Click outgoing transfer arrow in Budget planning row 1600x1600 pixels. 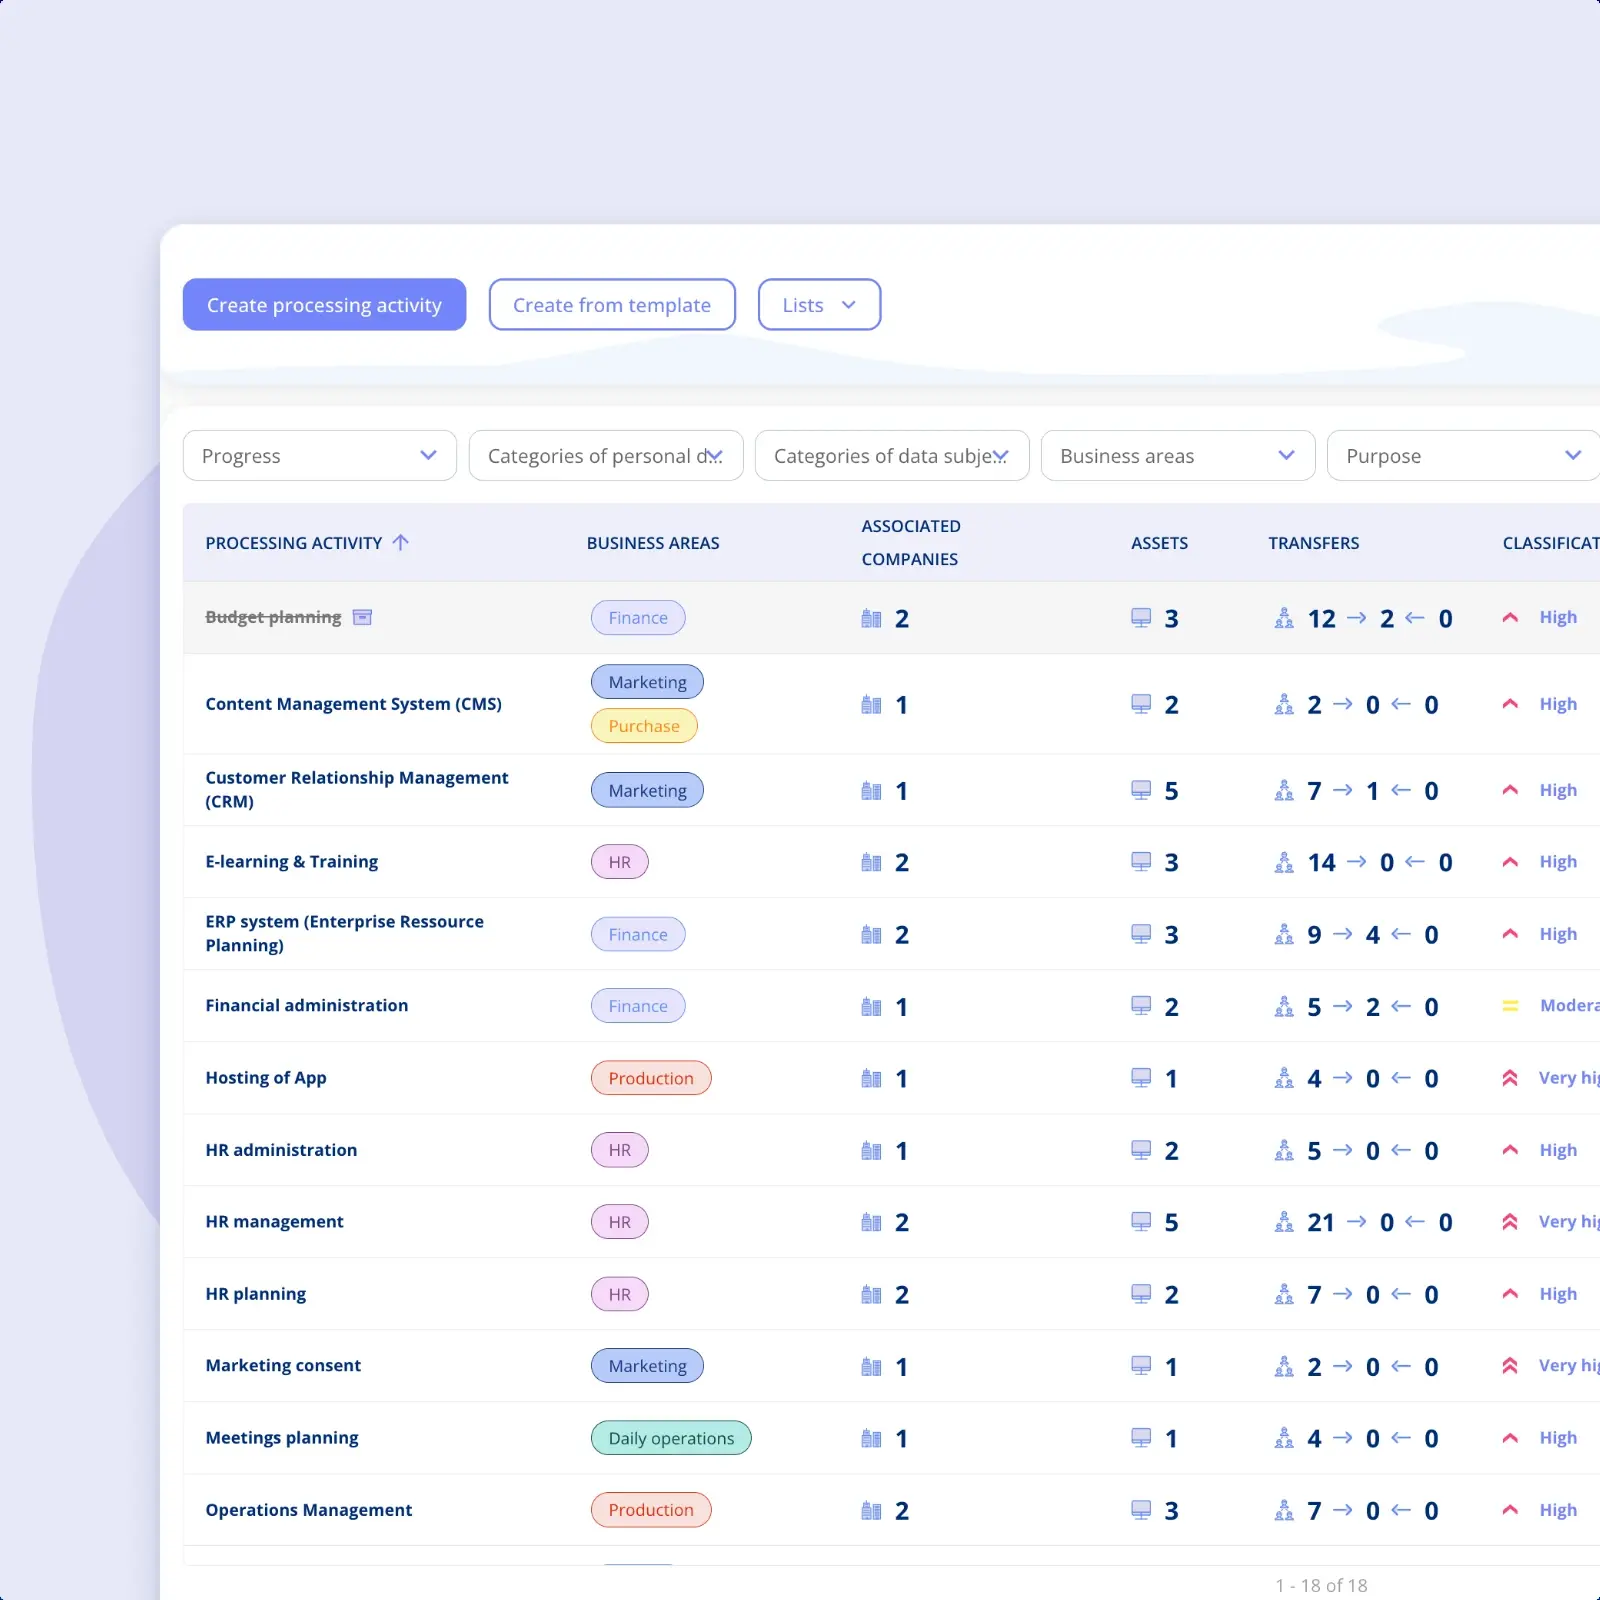point(1357,618)
